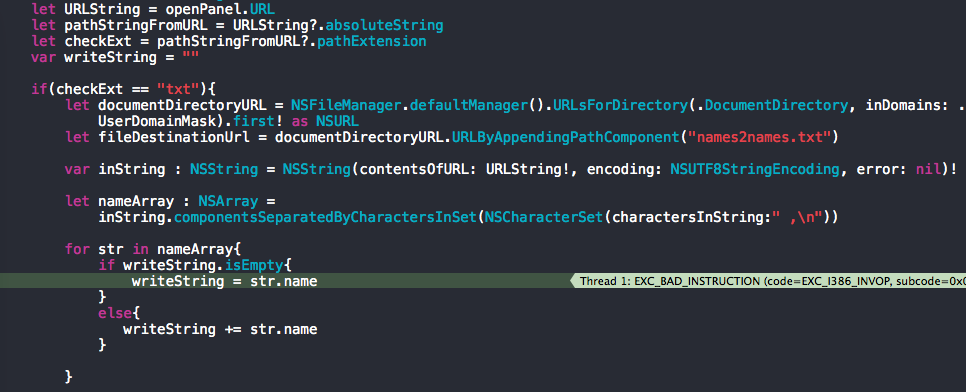The image size is (966, 392).
Task: Click the componentsSeparatedByCharactersInSet method call
Action: (x=325, y=218)
